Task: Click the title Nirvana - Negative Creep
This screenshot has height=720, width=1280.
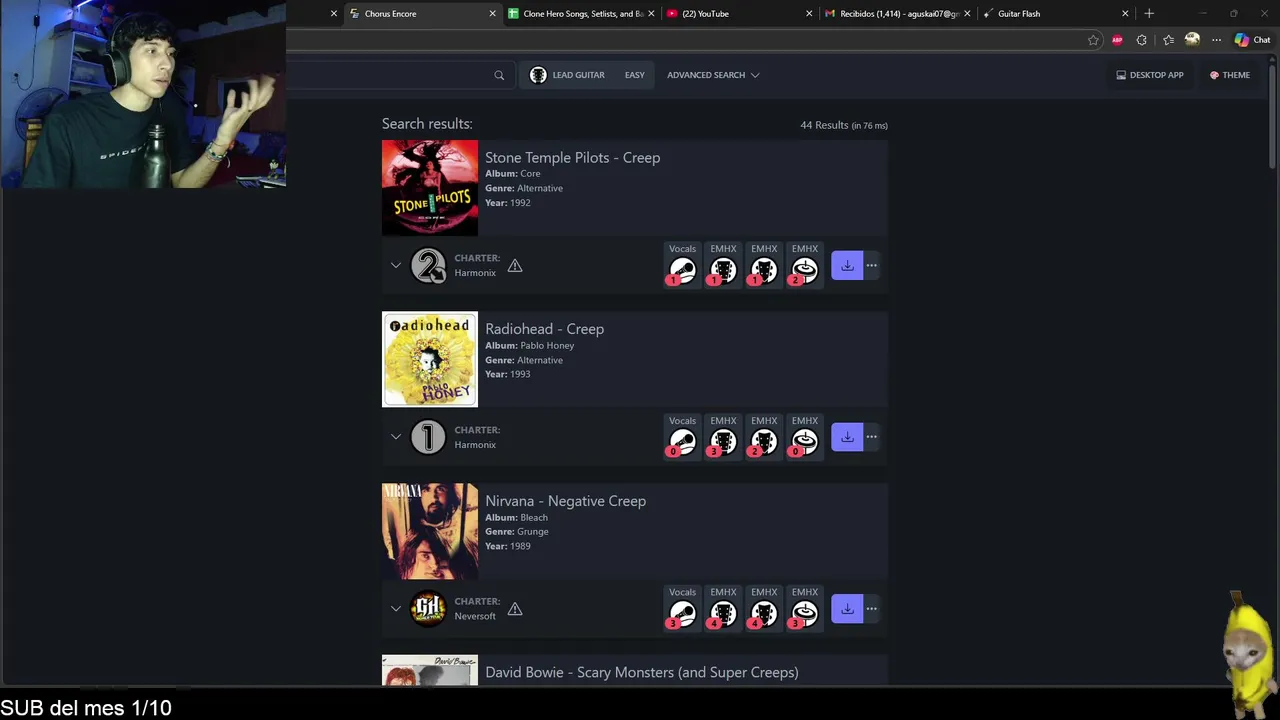Action: [x=565, y=501]
